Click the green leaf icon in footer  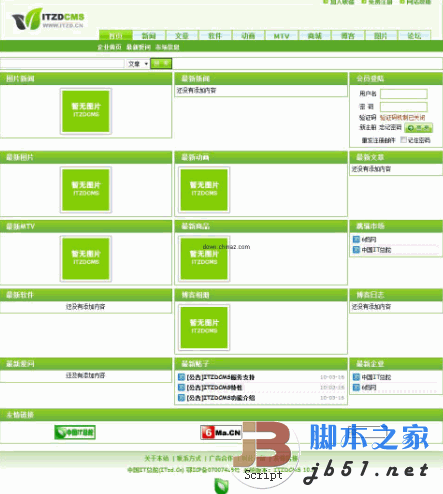point(221,486)
